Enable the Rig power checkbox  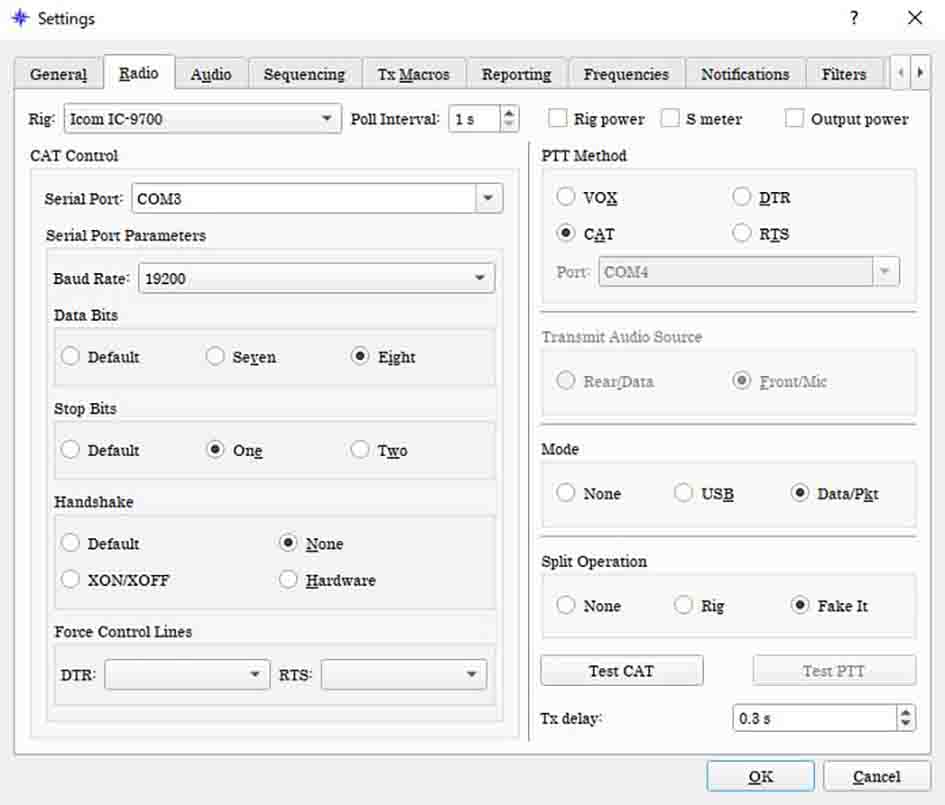[x=558, y=119]
